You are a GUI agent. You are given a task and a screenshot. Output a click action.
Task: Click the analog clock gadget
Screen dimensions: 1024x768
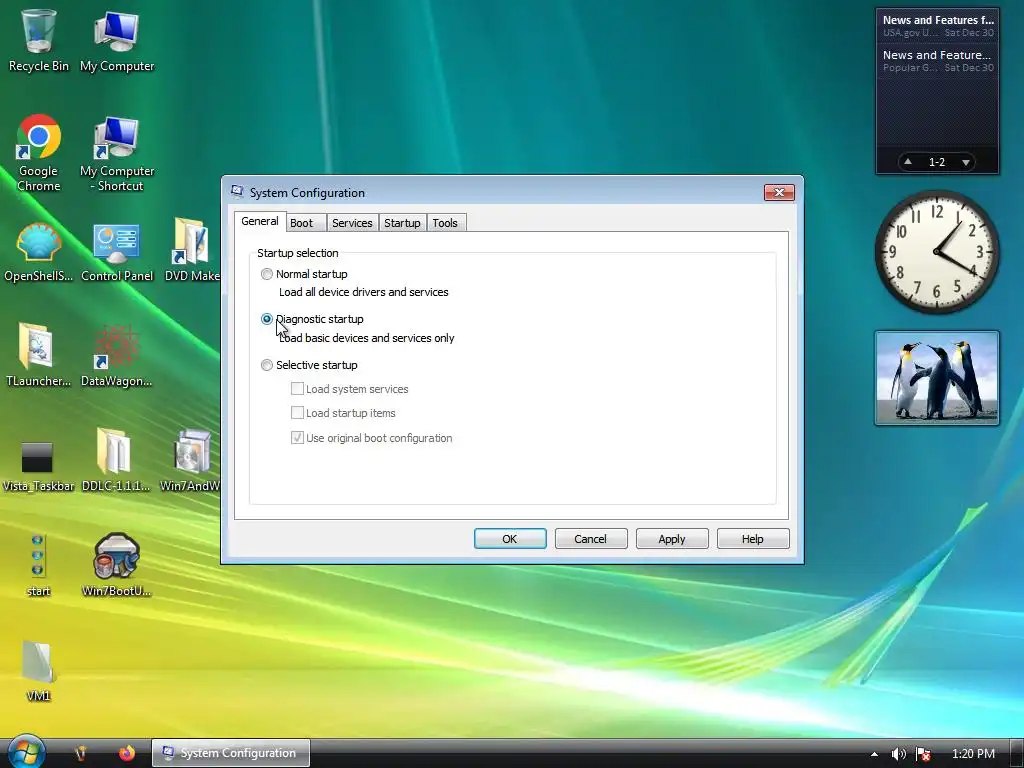[936, 252]
